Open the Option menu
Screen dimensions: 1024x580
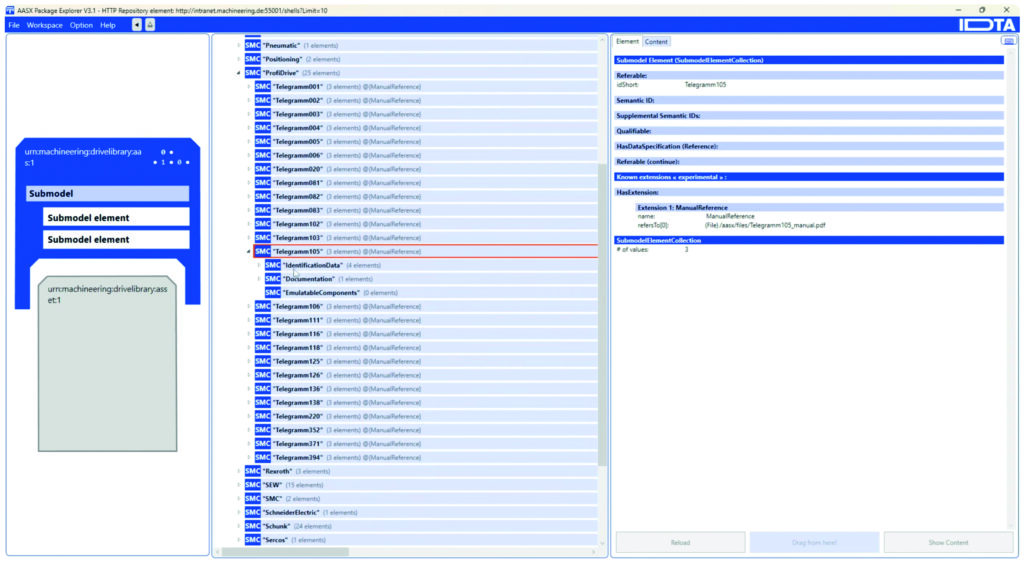pyautogui.click(x=81, y=25)
